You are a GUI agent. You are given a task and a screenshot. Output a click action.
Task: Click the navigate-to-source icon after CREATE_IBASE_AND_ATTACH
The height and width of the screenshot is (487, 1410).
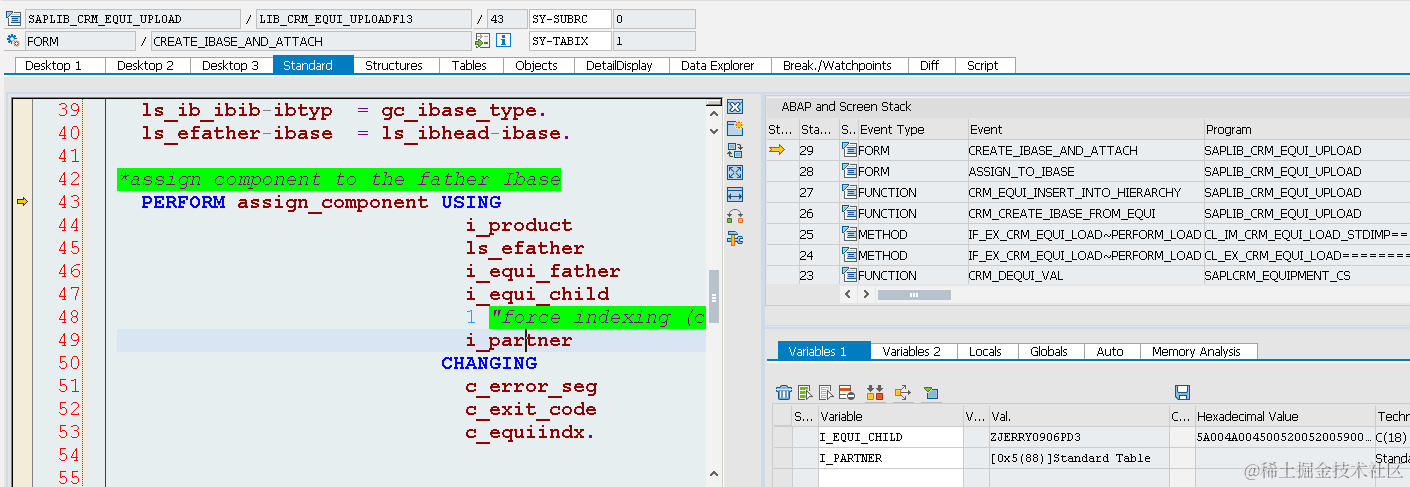tap(483, 41)
